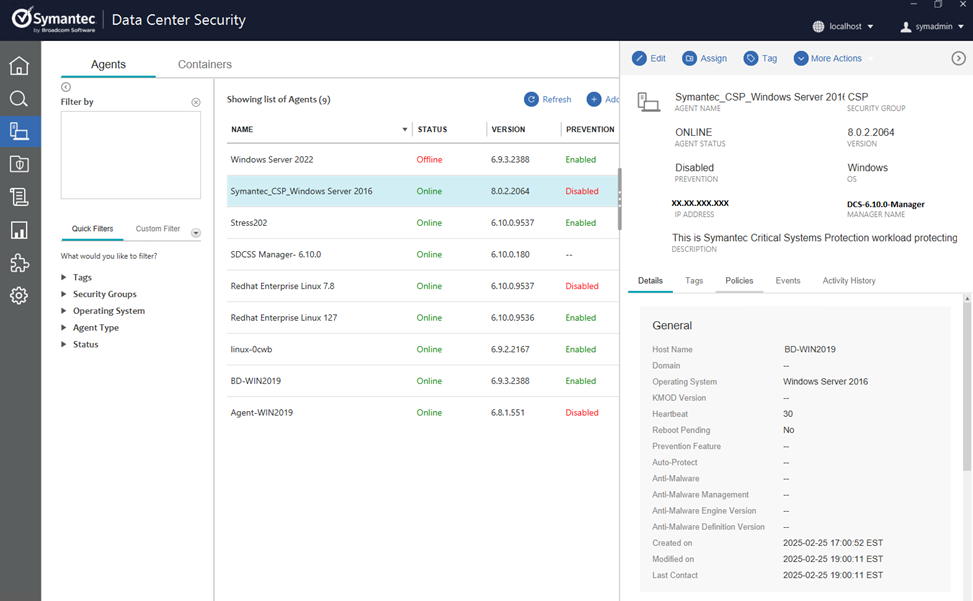This screenshot has height=601, width=973.
Task: Open the puzzle-piece Integrations sidebar icon
Action: coord(19,263)
